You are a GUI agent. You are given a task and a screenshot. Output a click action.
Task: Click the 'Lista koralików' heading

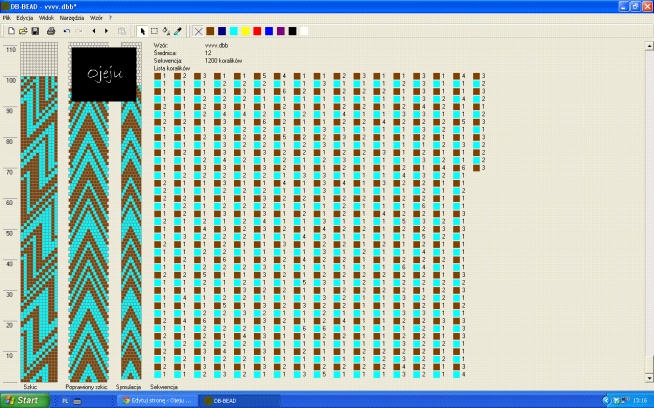172,68
